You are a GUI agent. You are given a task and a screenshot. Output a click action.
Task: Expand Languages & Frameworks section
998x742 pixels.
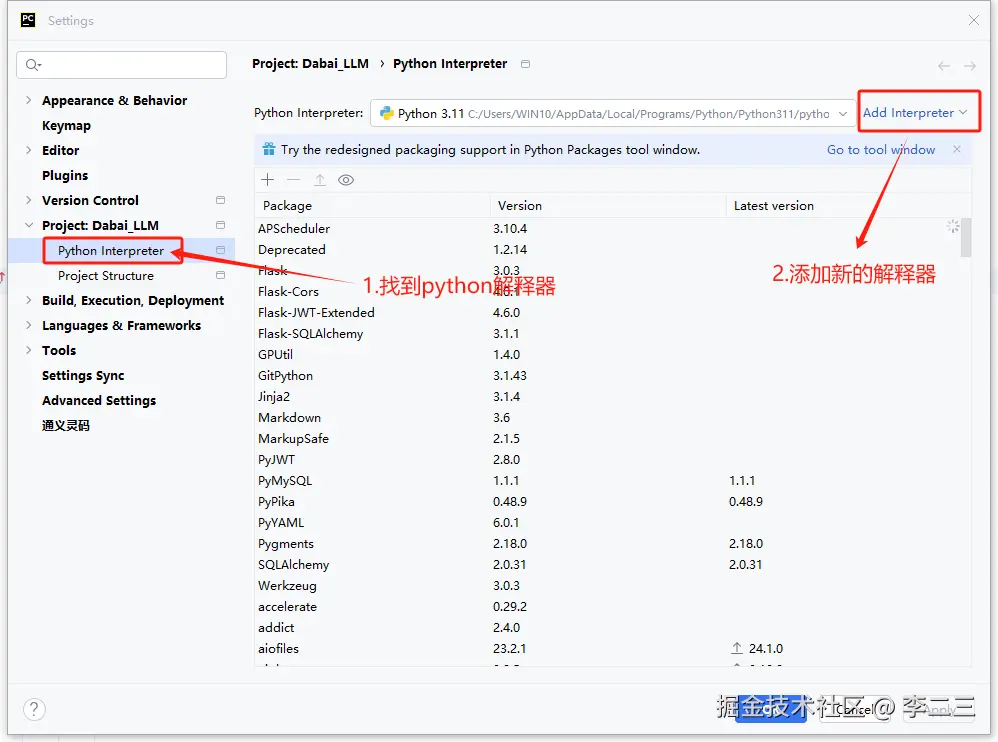(x=29, y=325)
